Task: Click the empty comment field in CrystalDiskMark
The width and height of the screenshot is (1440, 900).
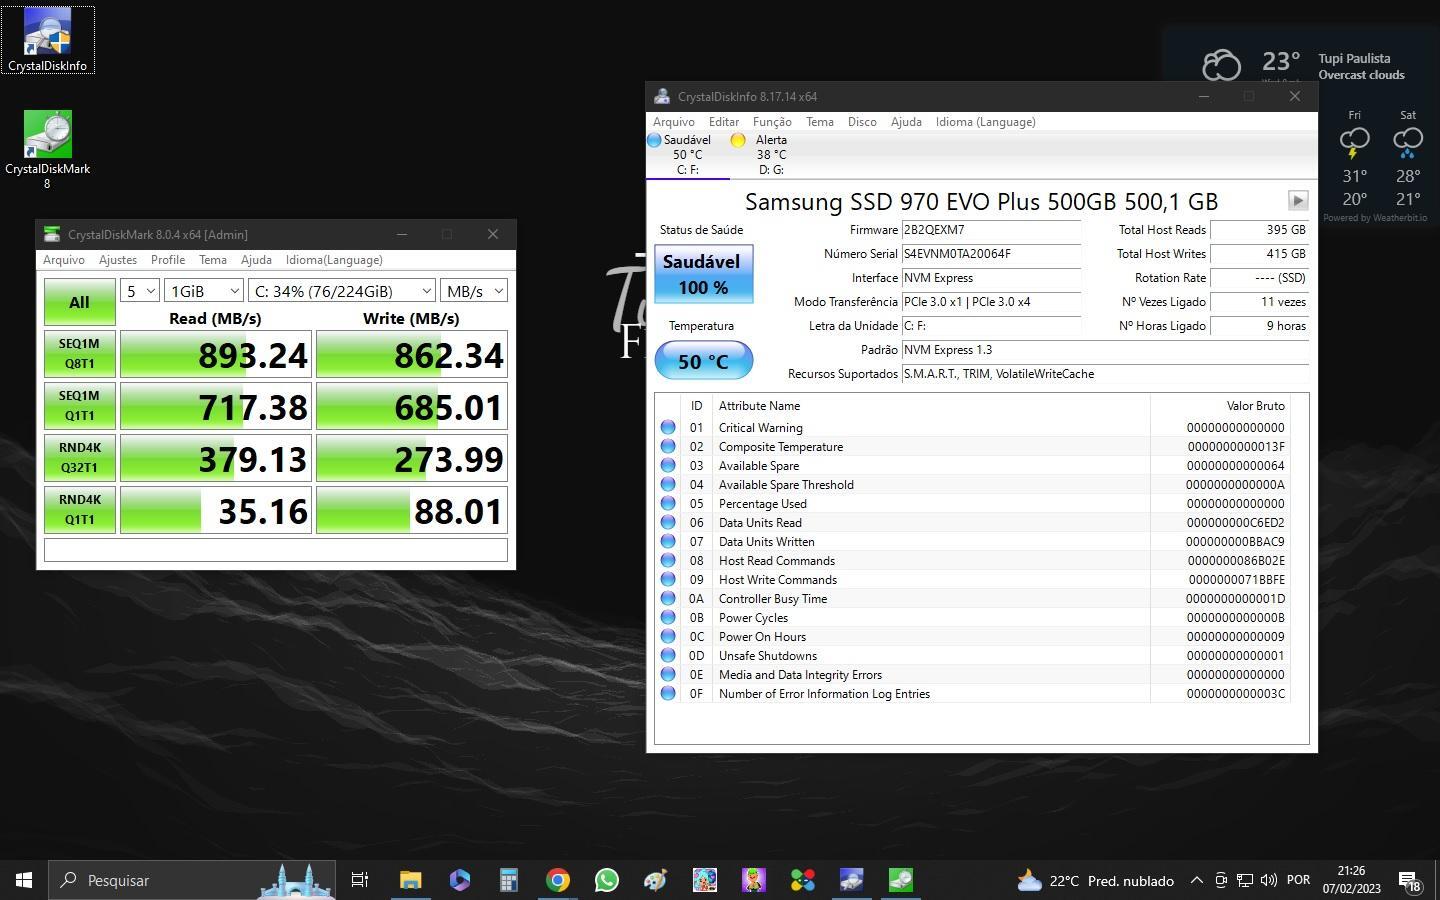Action: pos(276,550)
